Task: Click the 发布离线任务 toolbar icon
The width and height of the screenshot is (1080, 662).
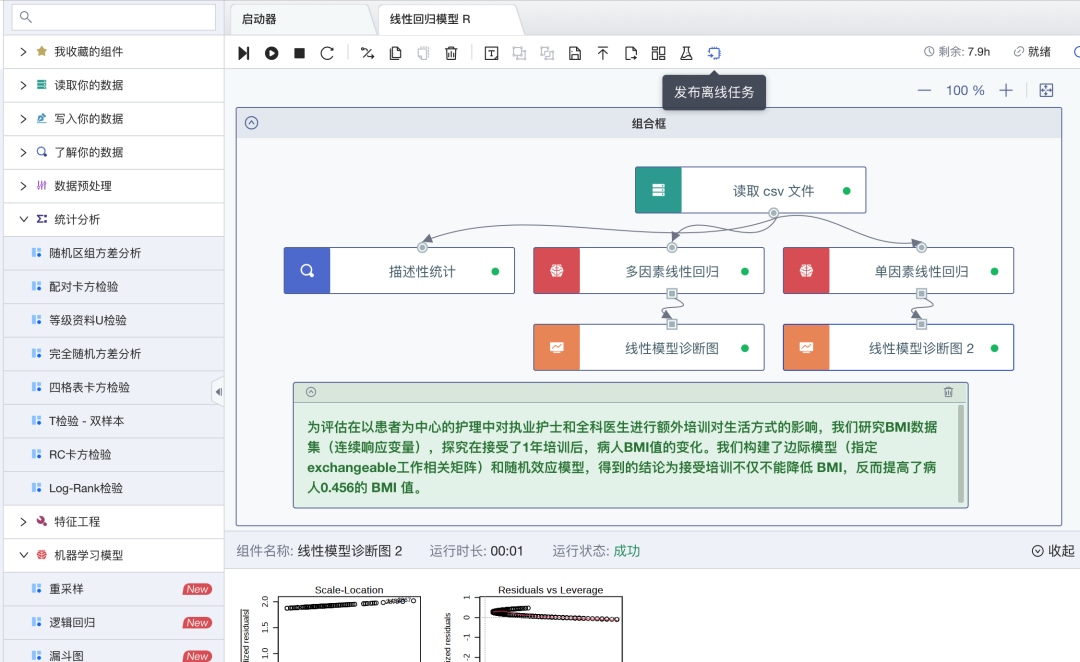Action: pos(714,52)
